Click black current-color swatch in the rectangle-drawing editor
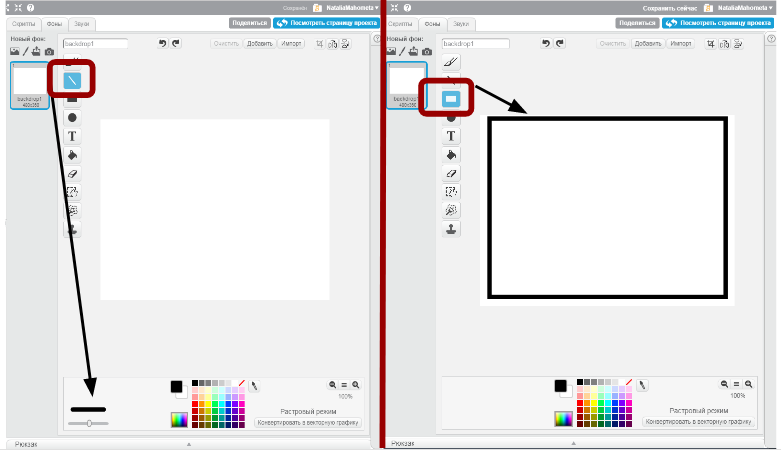 pos(560,385)
